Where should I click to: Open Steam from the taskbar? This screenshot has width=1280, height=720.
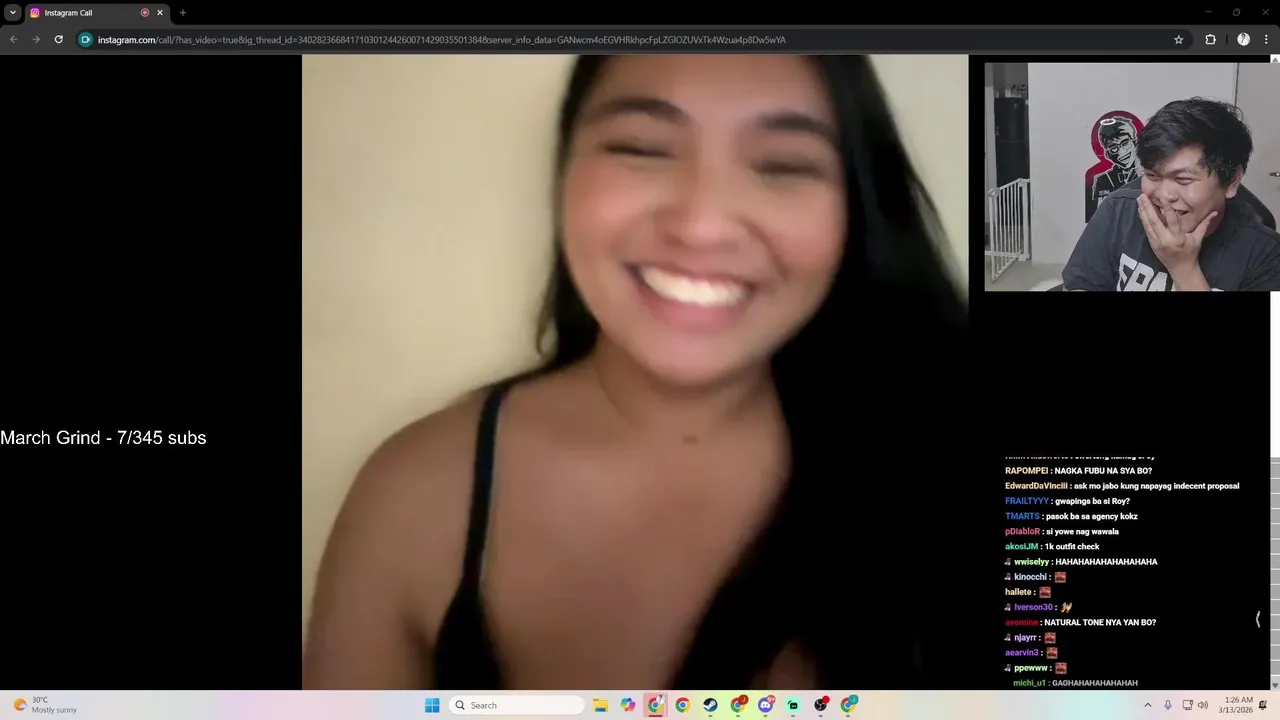click(710, 705)
